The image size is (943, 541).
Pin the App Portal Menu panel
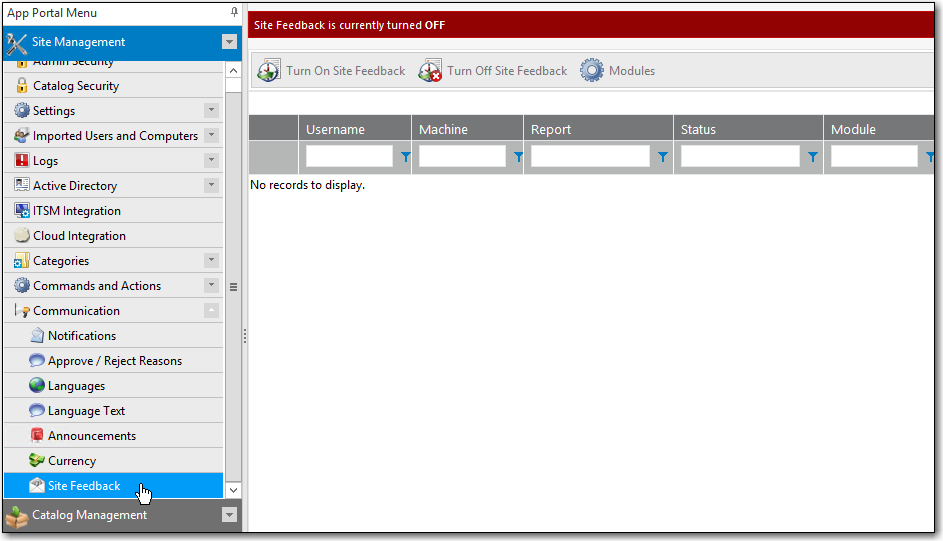[x=234, y=13]
